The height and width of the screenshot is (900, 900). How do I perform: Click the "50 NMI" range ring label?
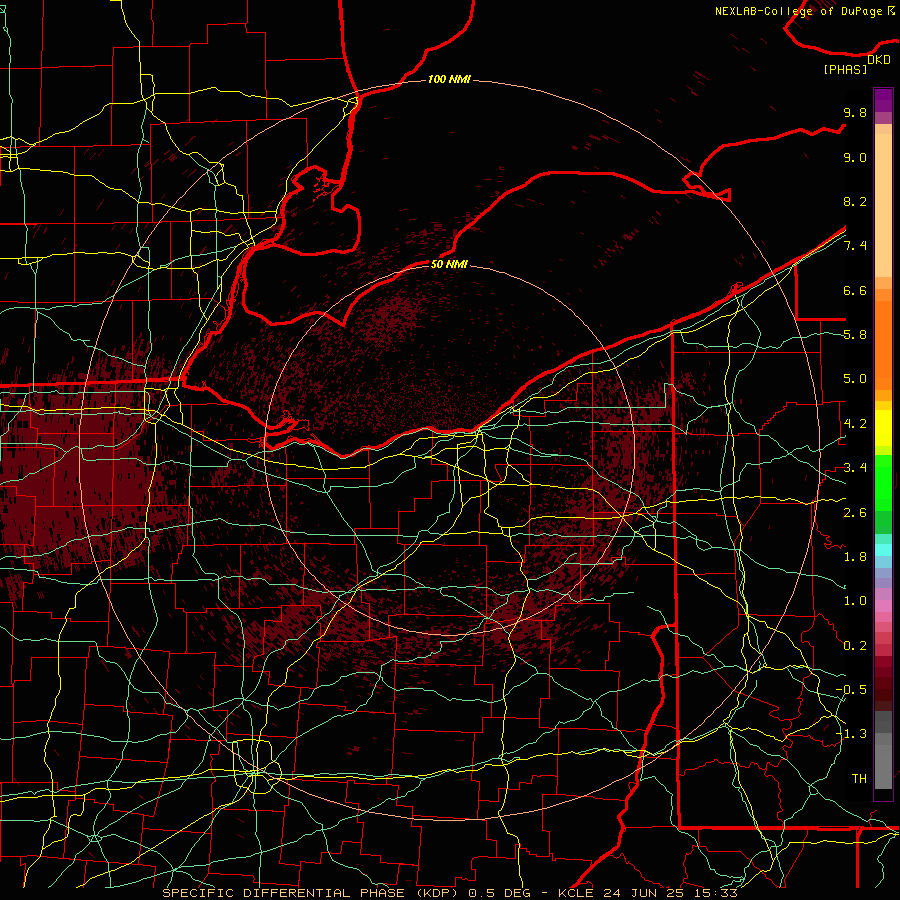[449, 264]
